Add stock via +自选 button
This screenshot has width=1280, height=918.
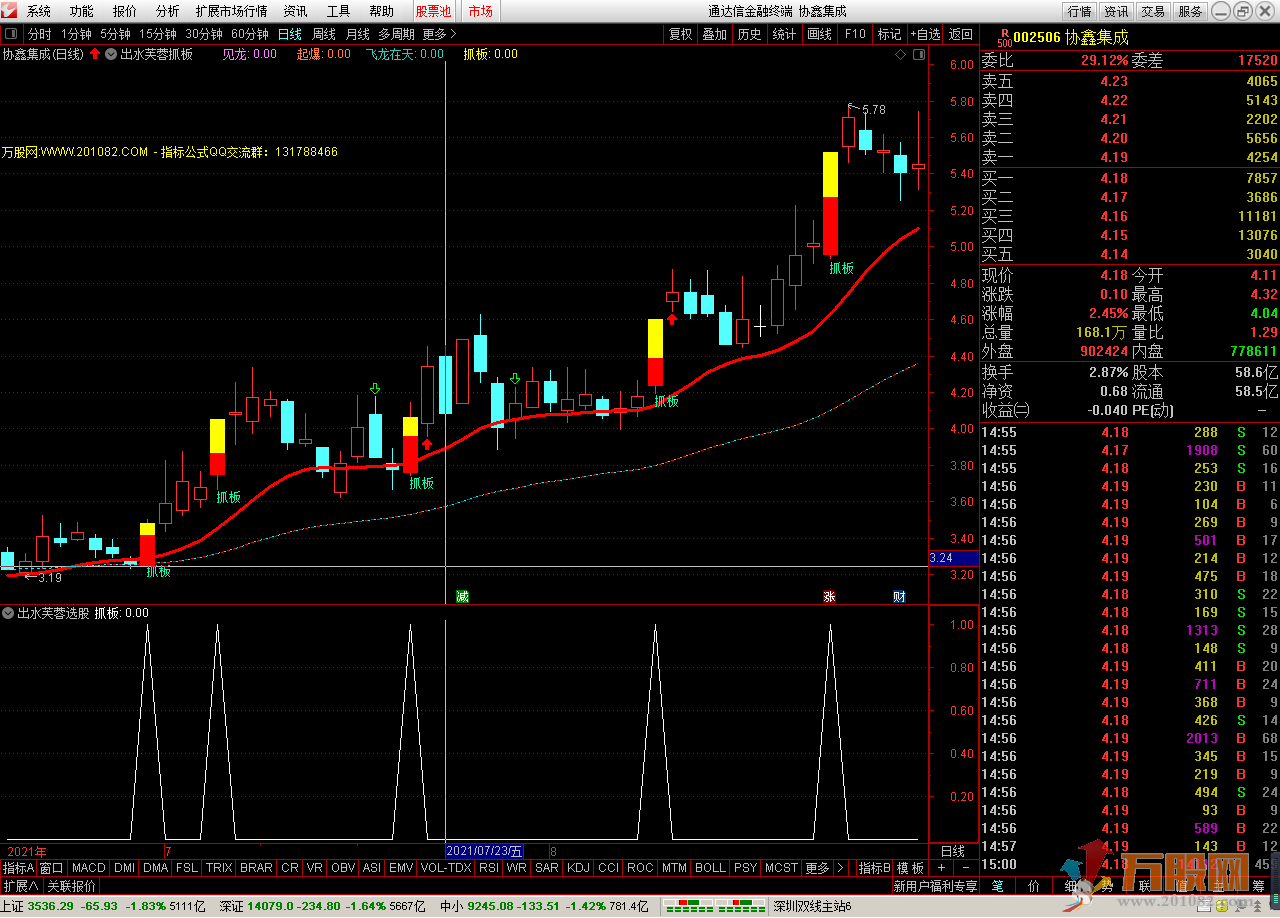pos(926,34)
